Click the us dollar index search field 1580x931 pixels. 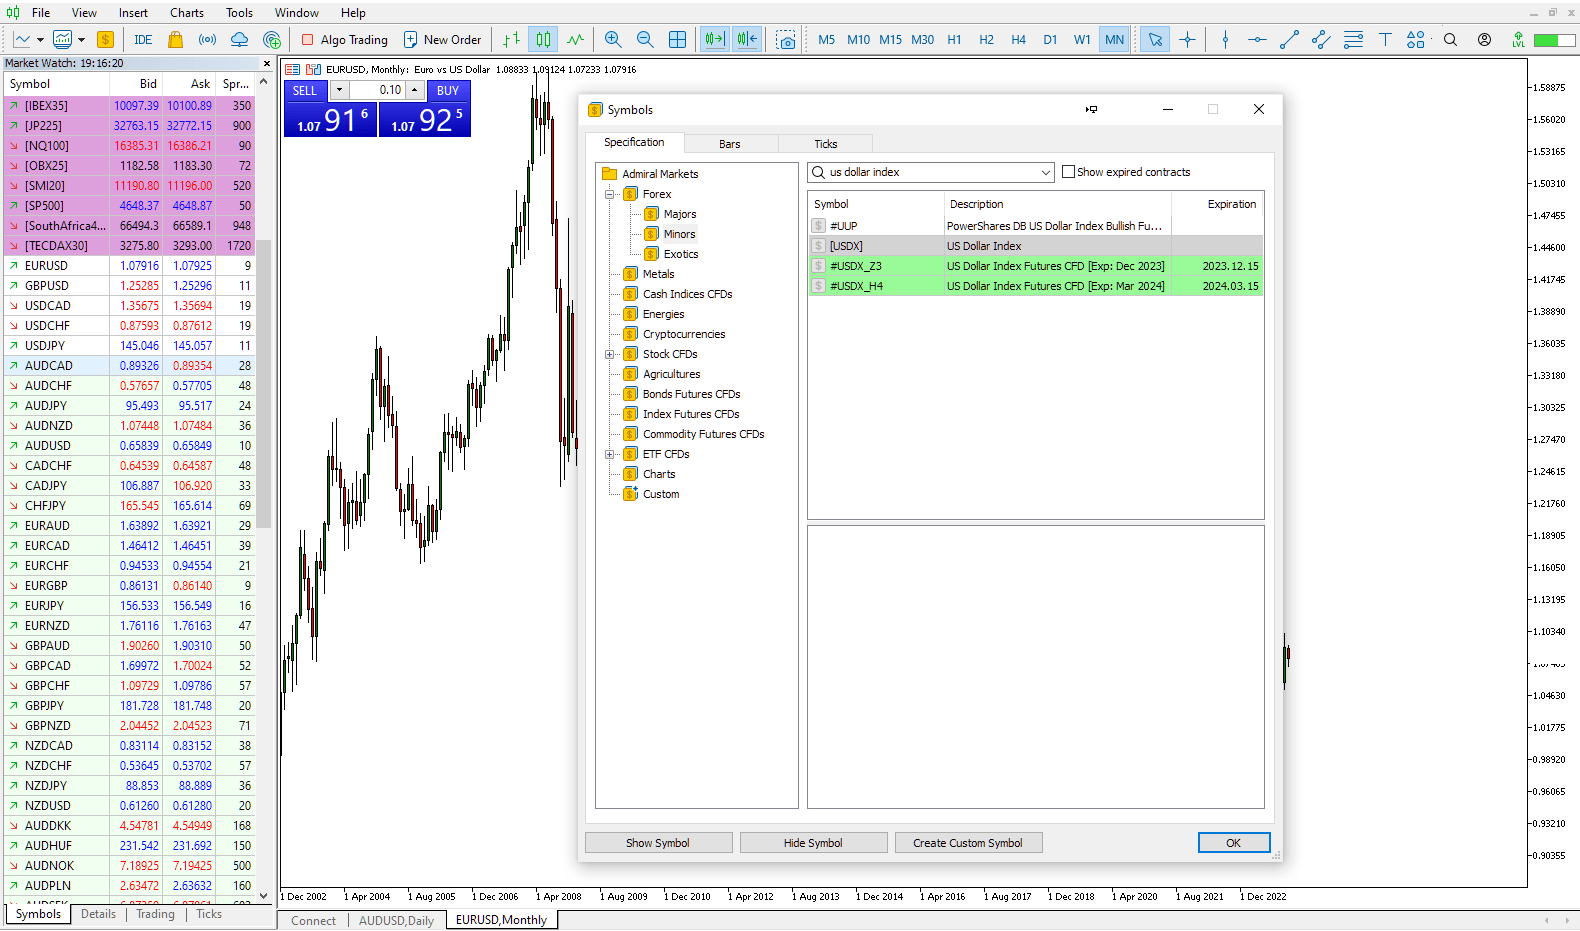click(931, 172)
